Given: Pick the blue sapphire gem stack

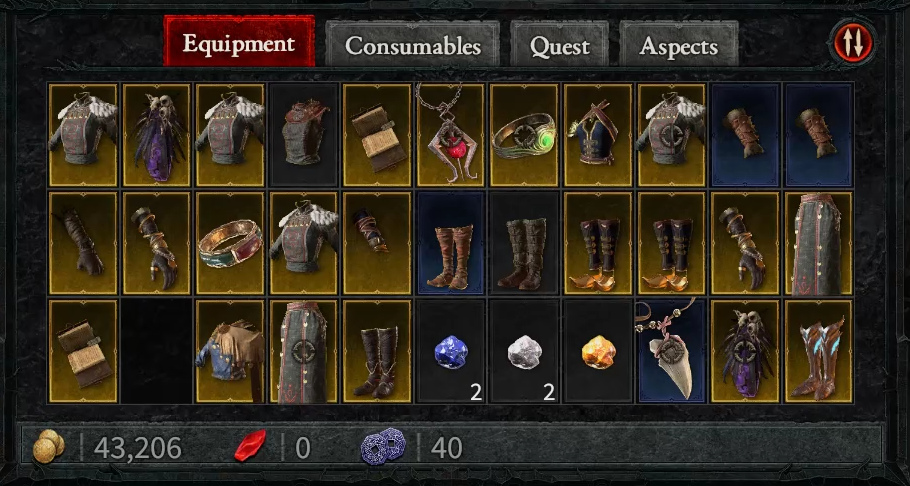Looking at the screenshot, I should point(450,351).
